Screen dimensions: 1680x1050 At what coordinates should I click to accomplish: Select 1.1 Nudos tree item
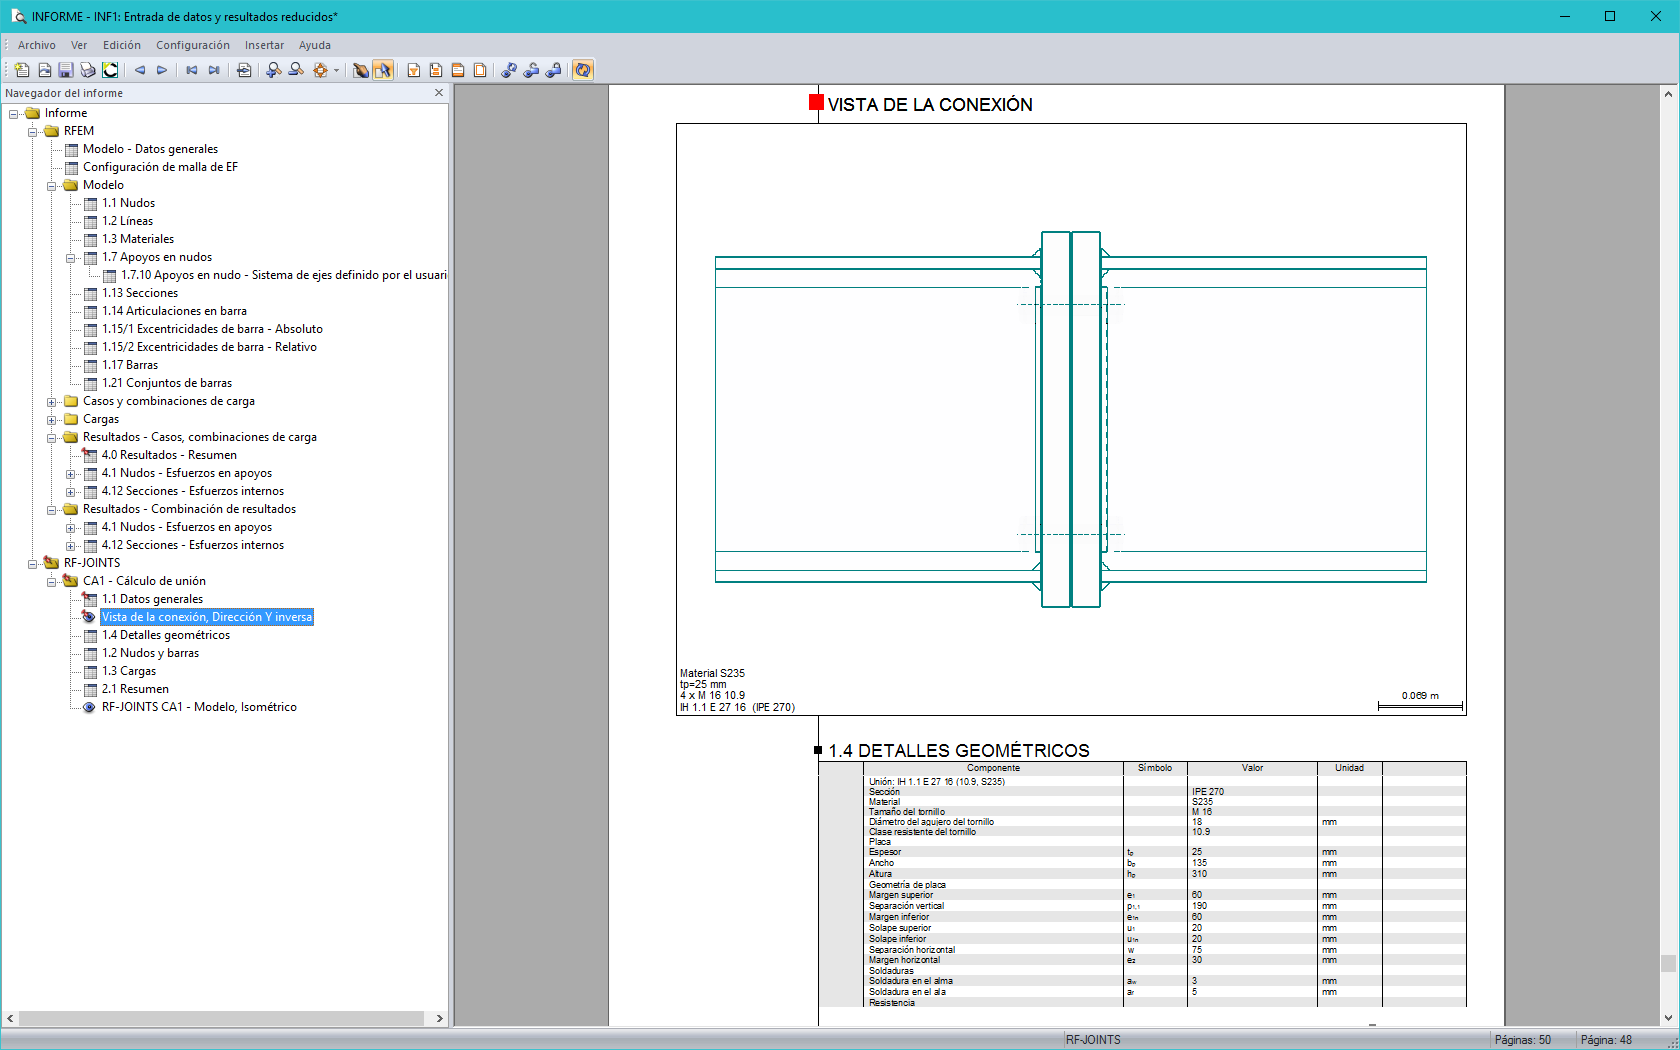[128, 203]
